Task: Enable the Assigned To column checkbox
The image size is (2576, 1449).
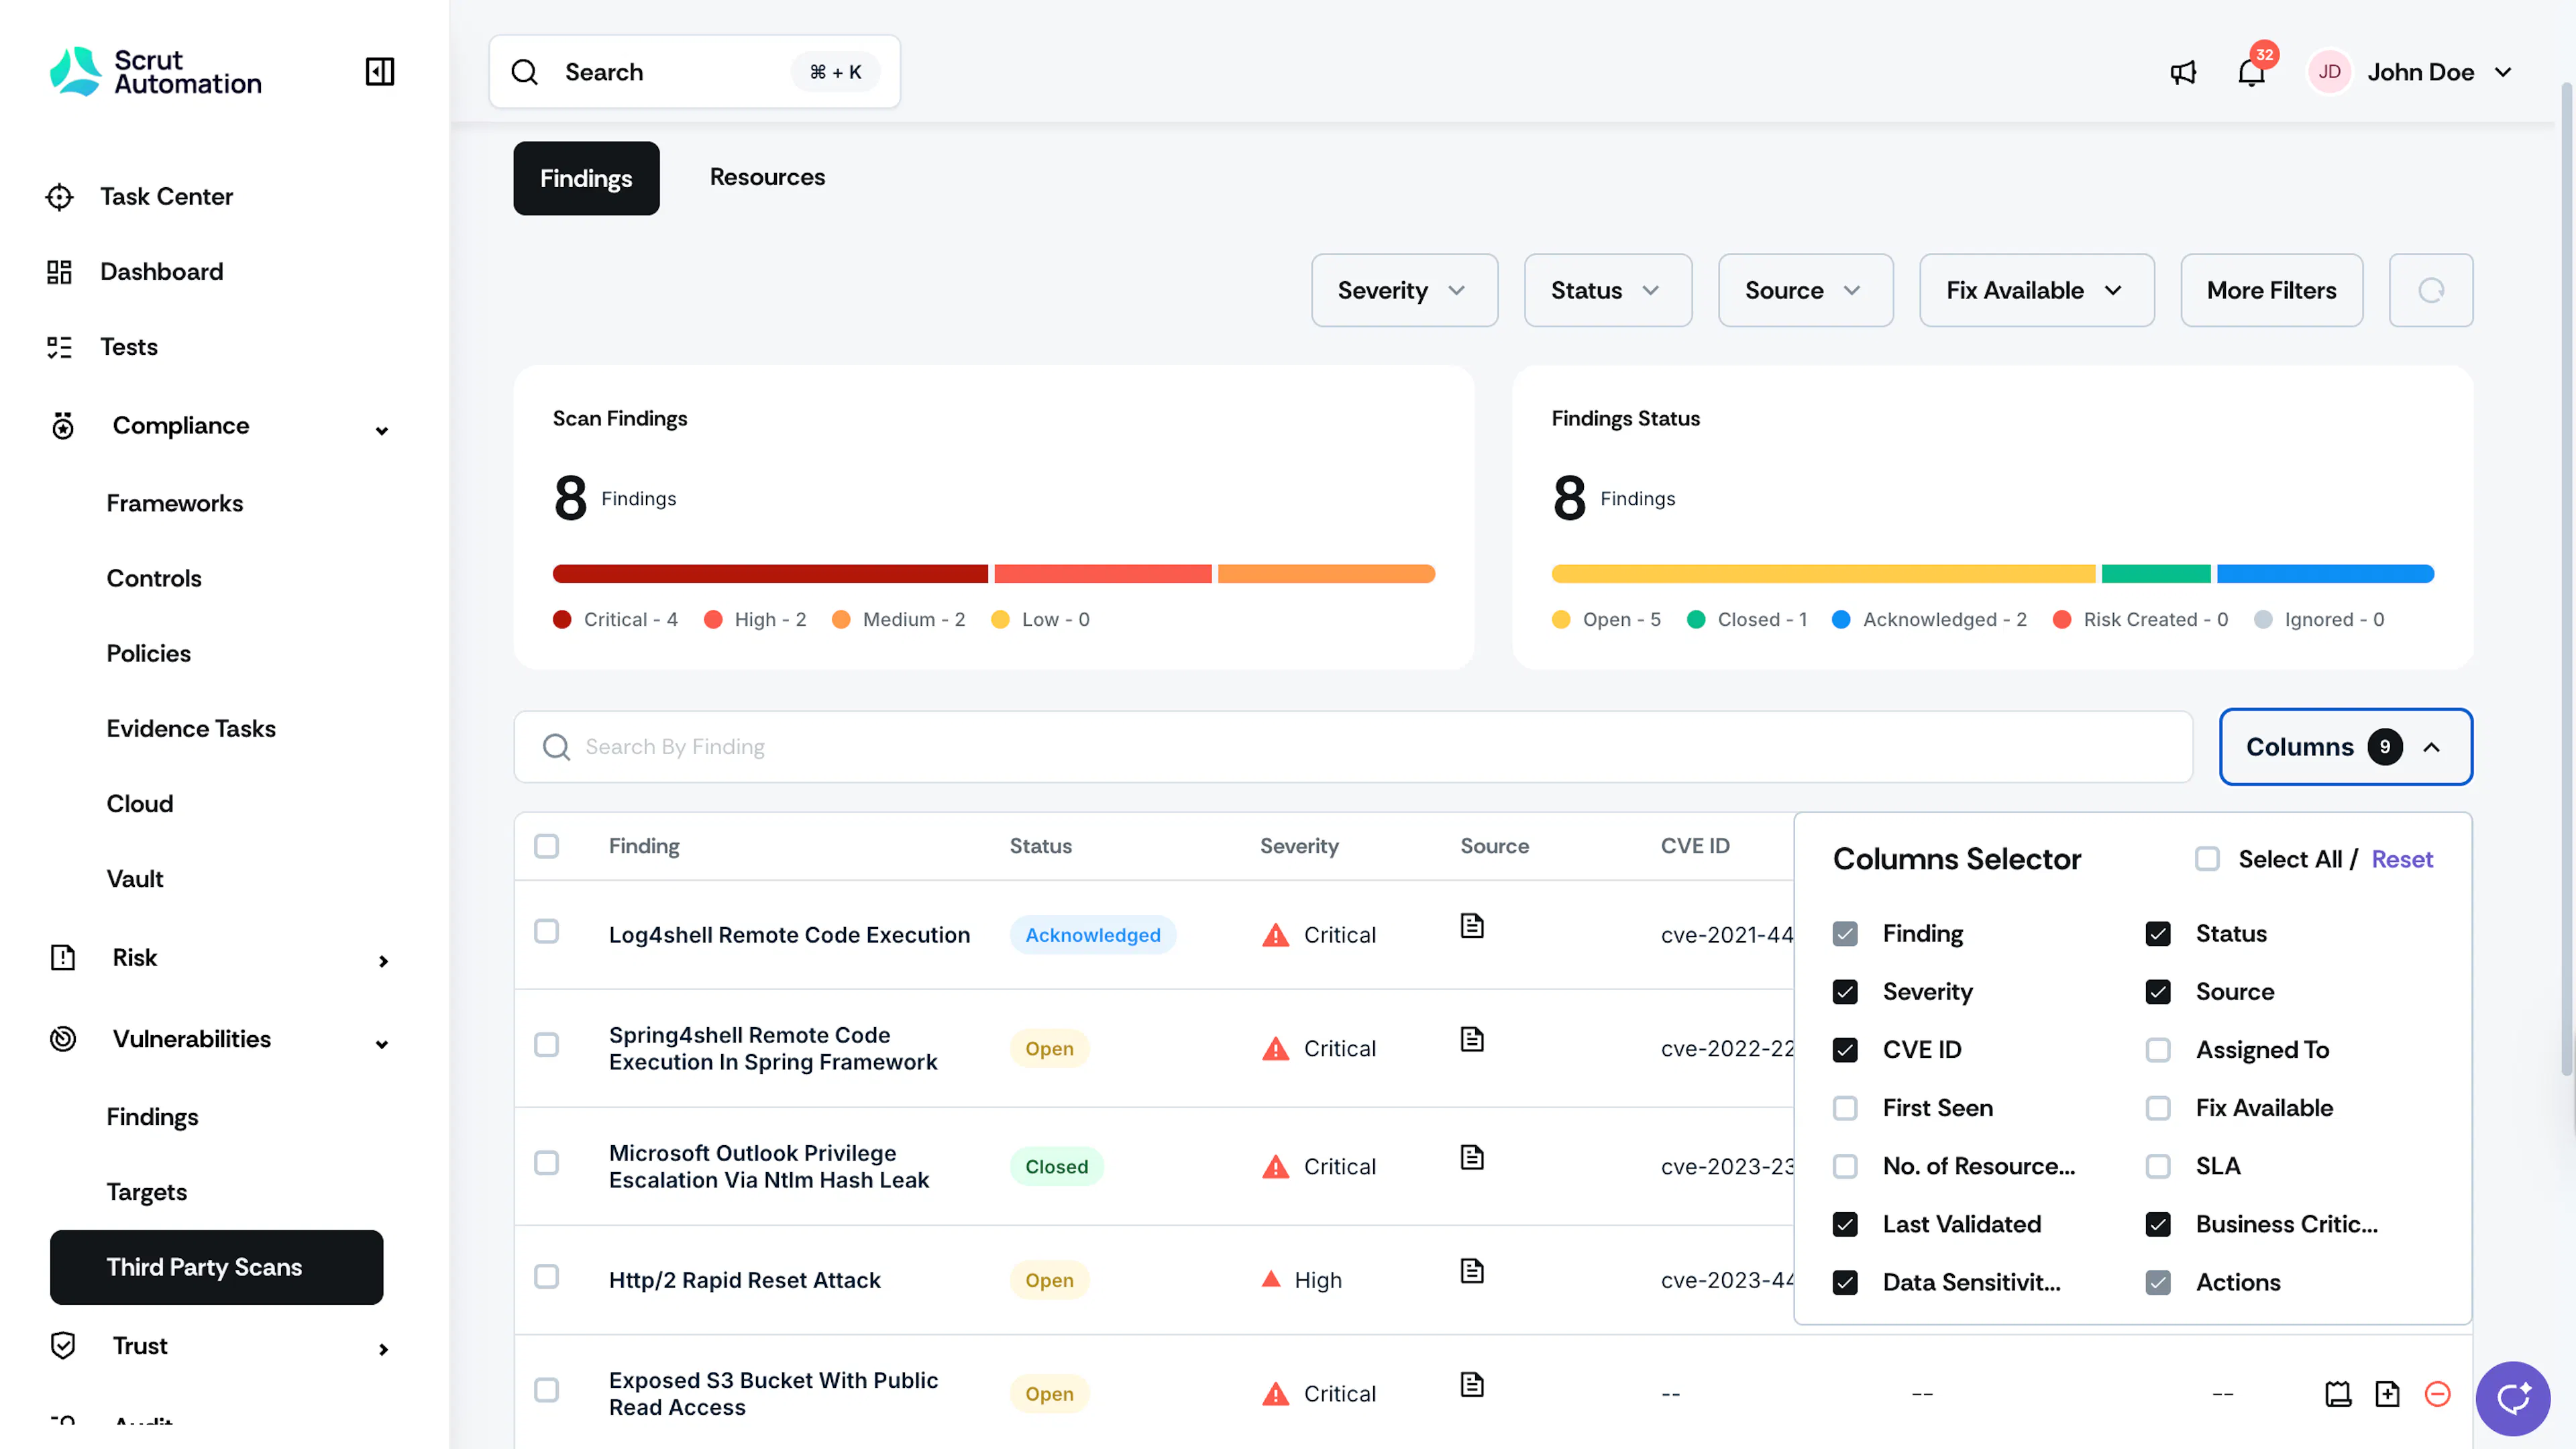Action: (x=2158, y=1050)
